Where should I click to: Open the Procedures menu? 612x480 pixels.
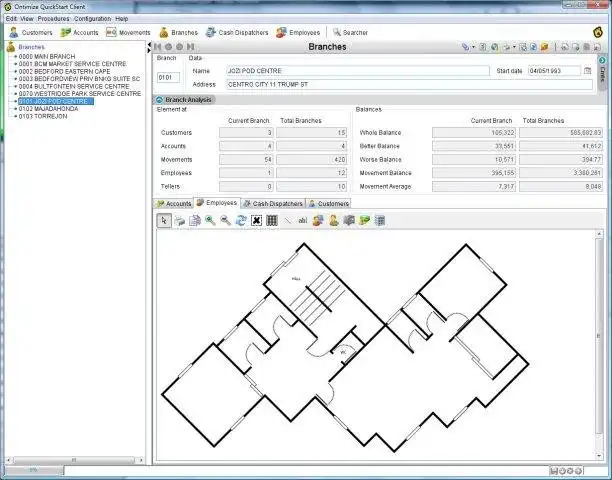pos(53,19)
